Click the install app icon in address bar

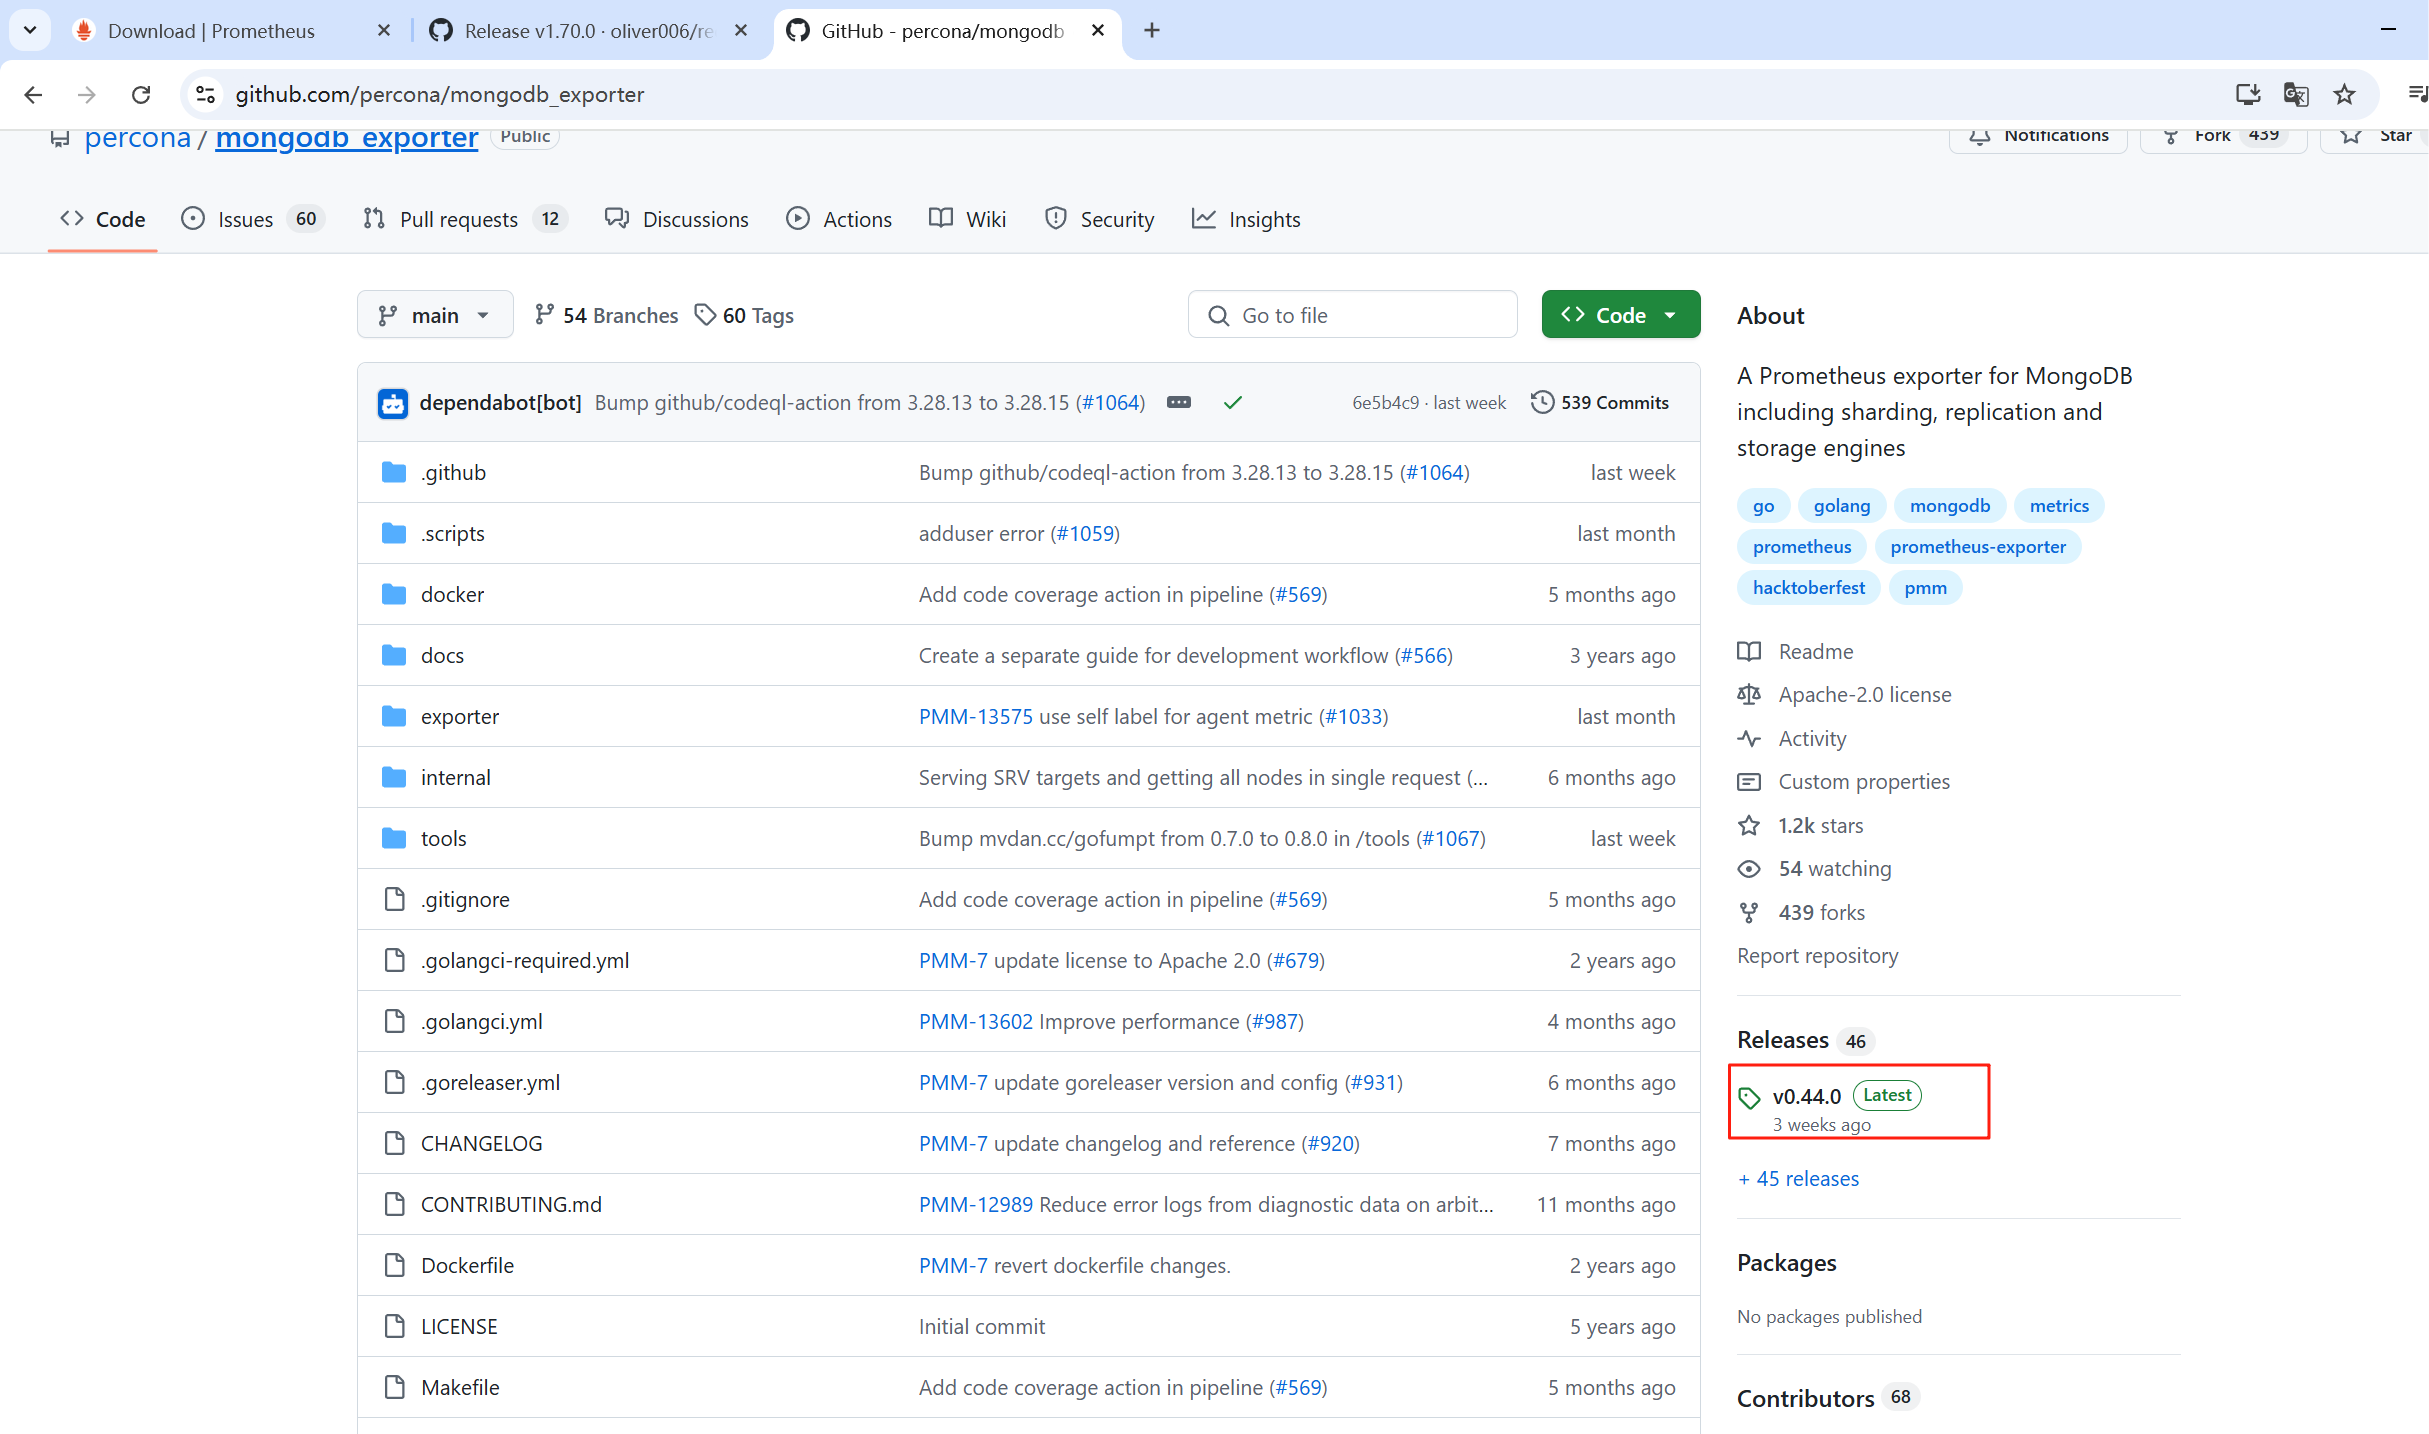click(x=2248, y=94)
